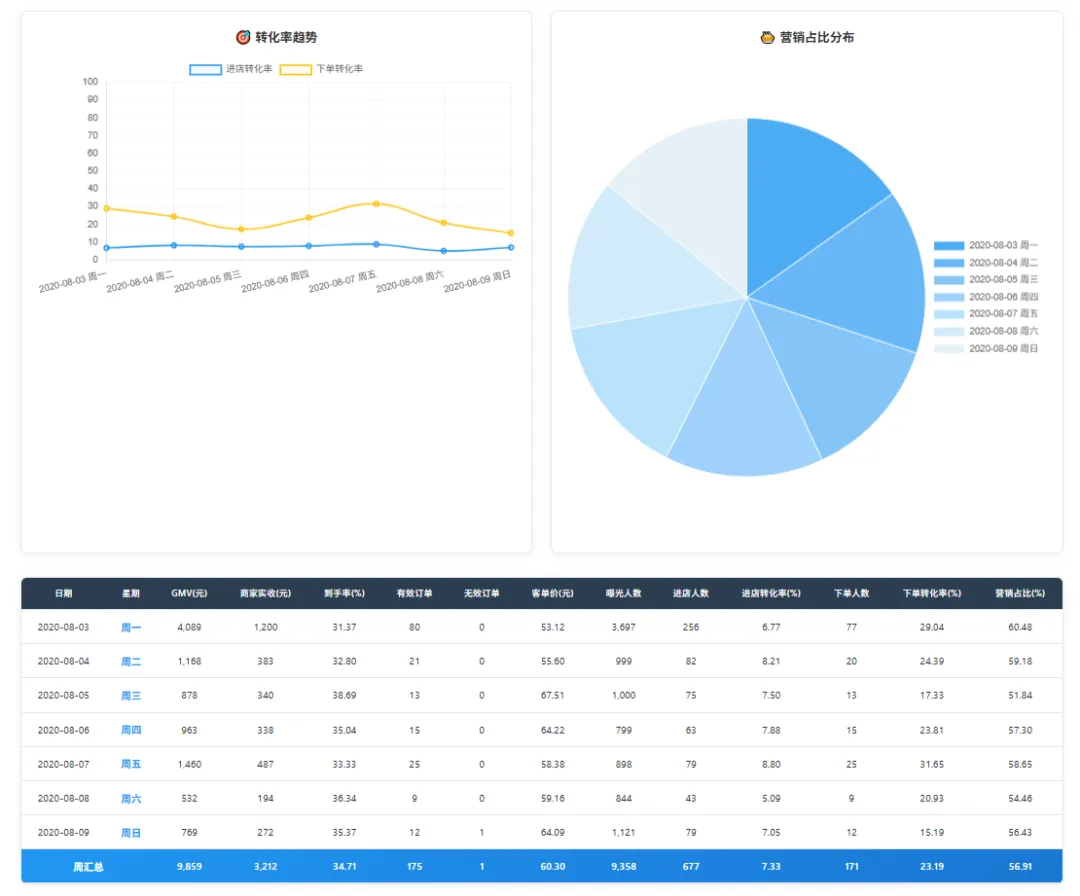Click the basket icon beside 营销占比分布 title
The height and width of the screenshot is (896, 1080).
pyautogui.click(x=767, y=37)
